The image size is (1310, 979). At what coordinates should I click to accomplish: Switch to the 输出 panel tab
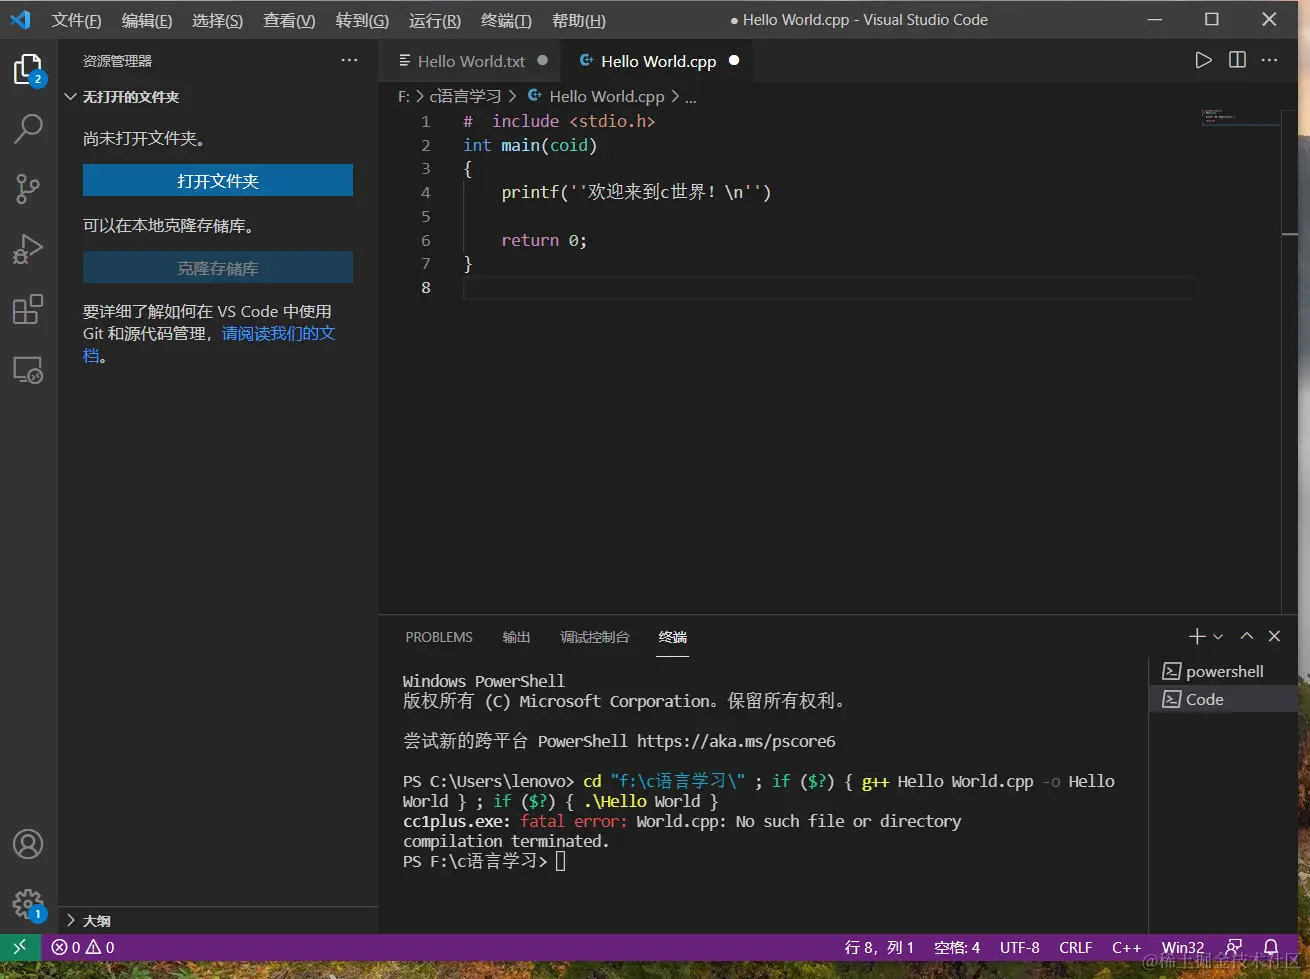[516, 637]
